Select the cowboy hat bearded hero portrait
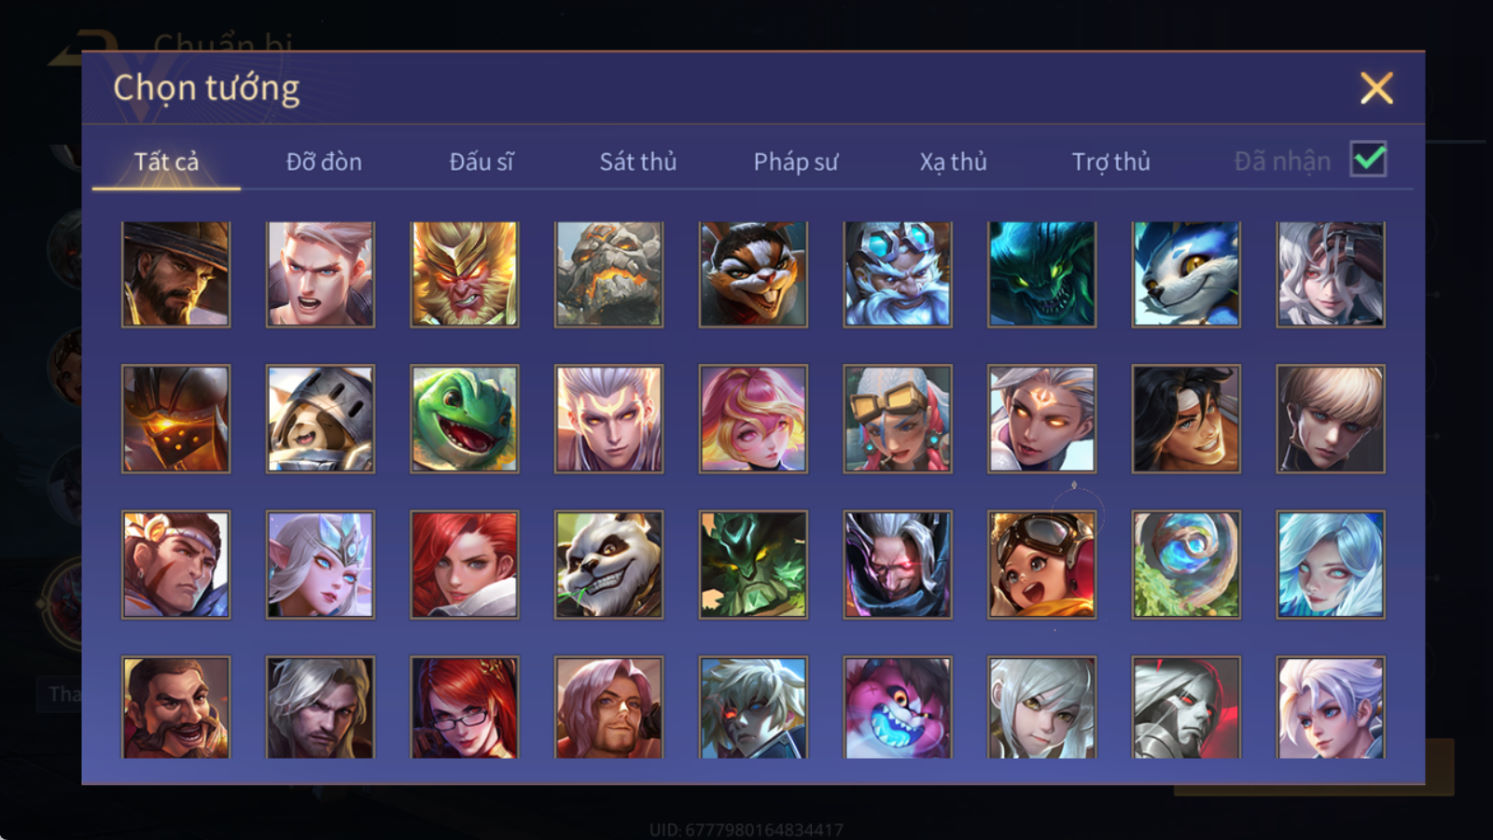This screenshot has height=840, width=1493. point(176,274)
